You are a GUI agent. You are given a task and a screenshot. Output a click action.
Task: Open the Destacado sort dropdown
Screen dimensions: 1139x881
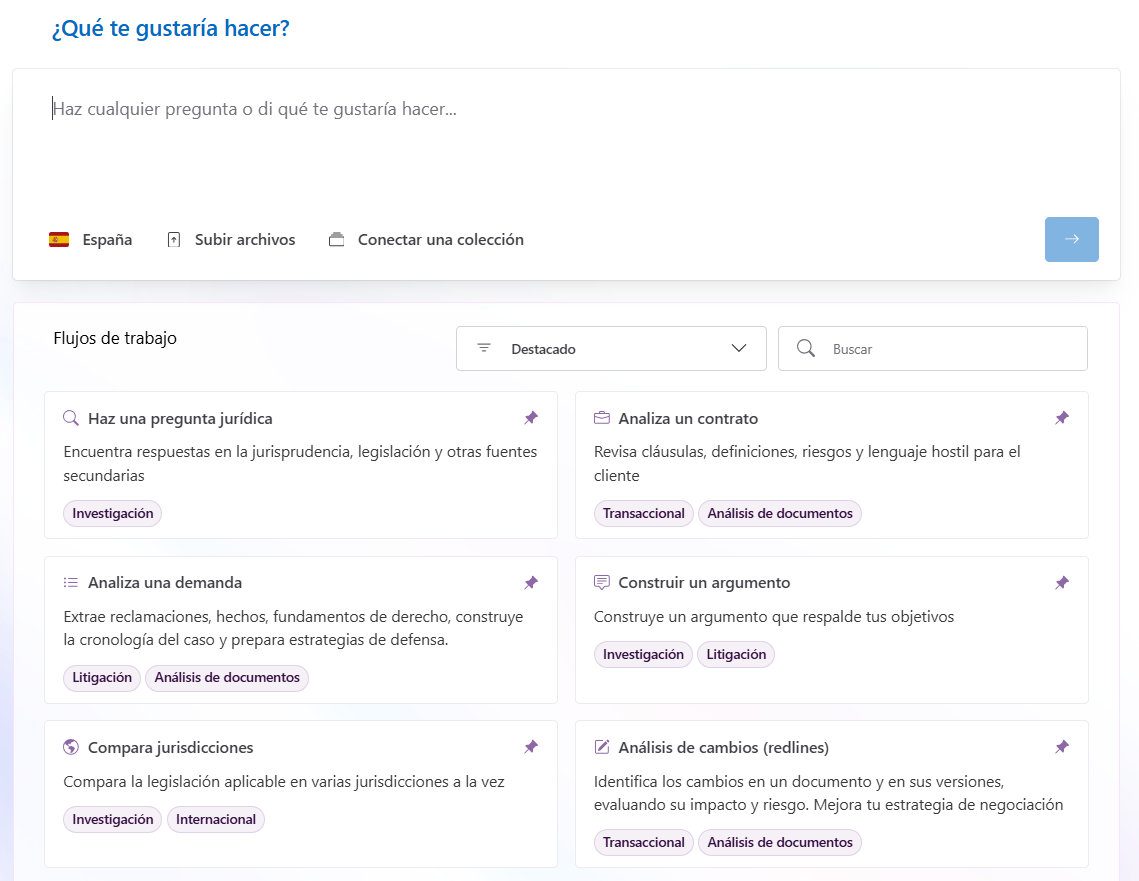(x=611, y=349)
